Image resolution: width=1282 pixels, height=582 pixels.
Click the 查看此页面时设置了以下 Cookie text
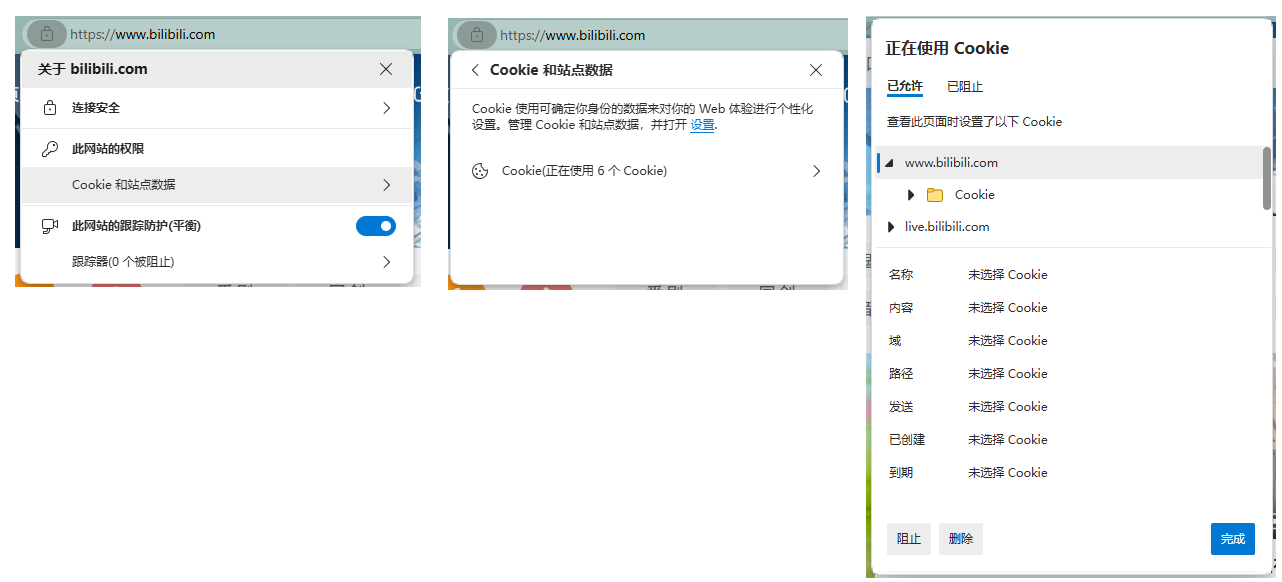974,122
